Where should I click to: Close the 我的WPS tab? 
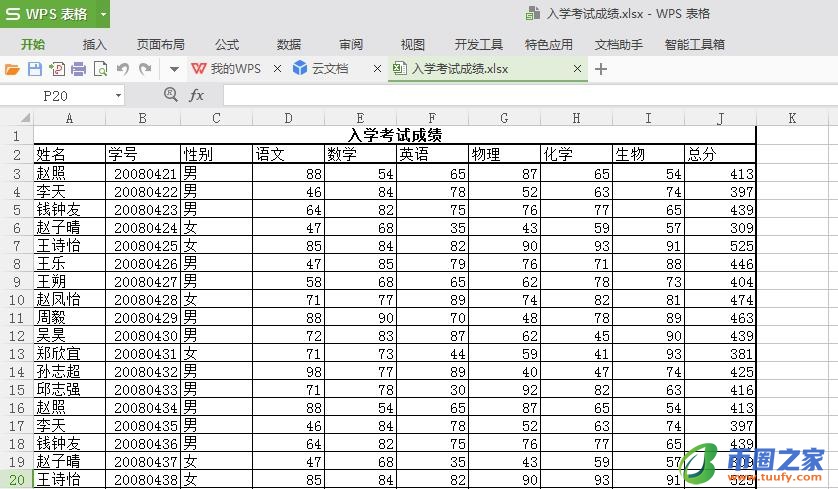coord(277,68)
